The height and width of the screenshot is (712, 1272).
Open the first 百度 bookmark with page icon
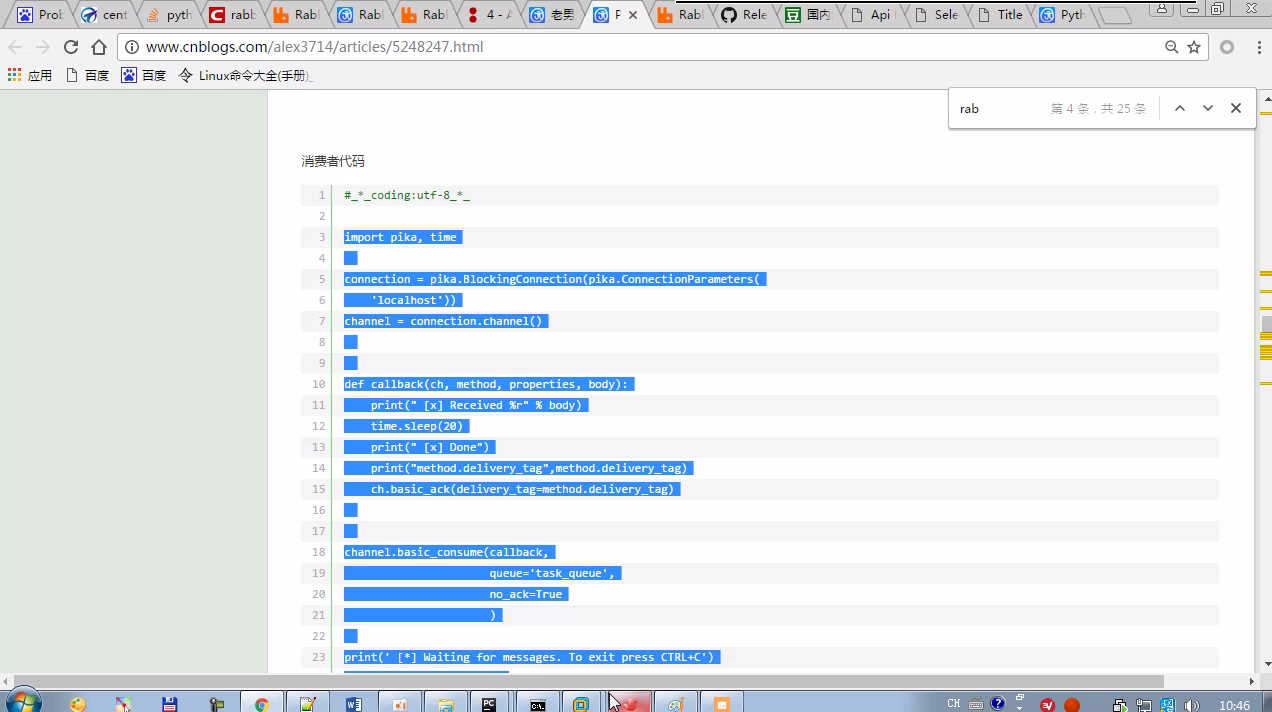87,75
